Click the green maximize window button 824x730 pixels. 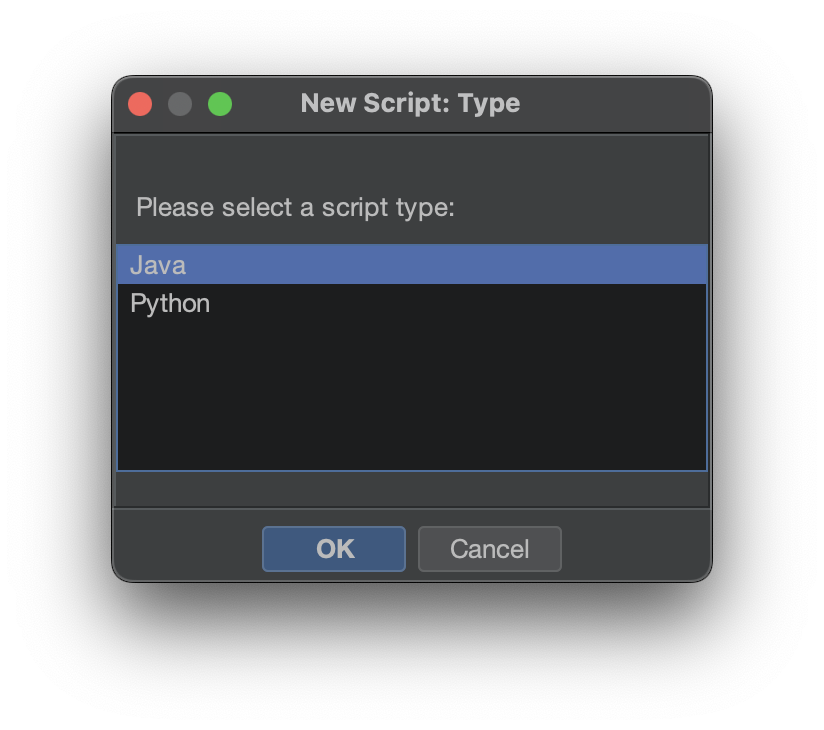[x=220, y=104]
